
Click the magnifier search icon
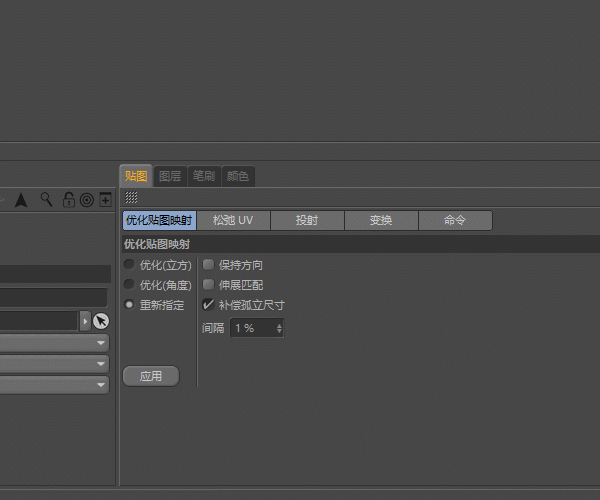46,200
